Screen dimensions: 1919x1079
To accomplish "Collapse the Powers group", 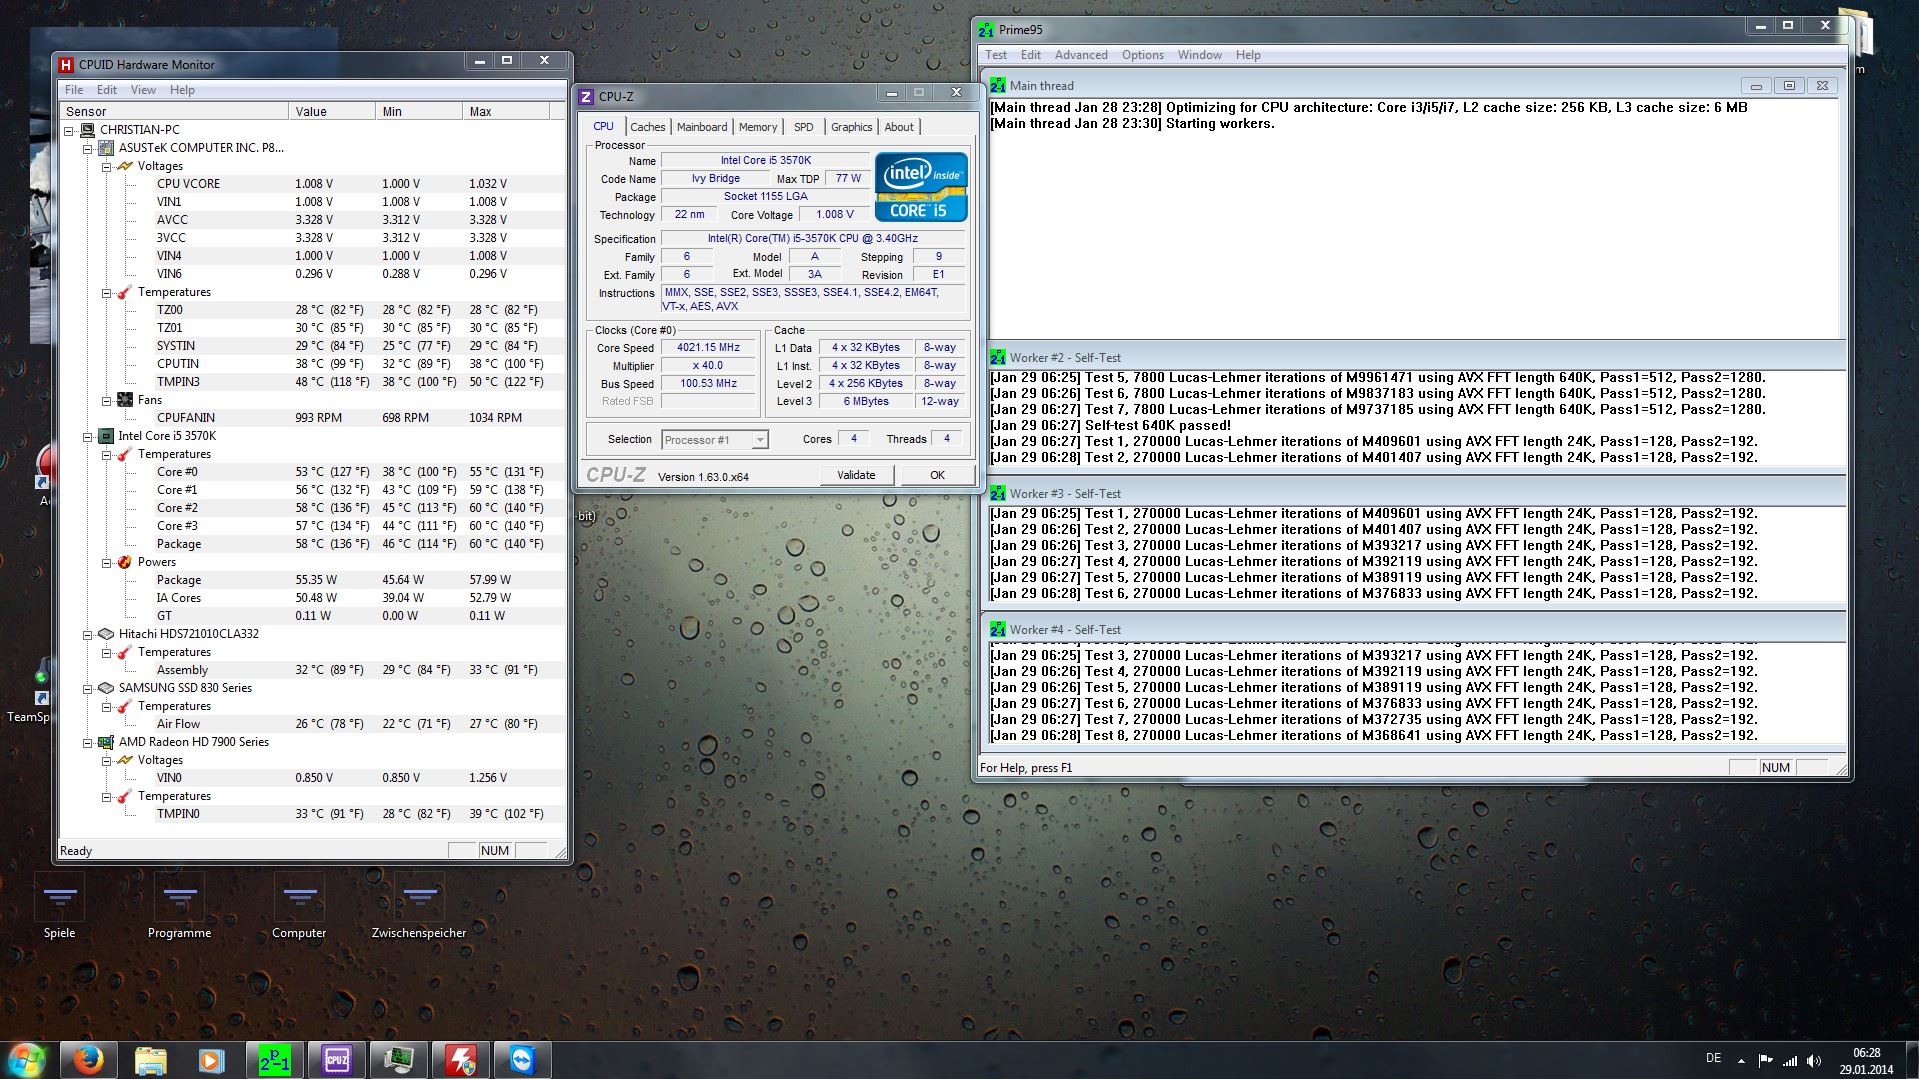I will point(107,562).
